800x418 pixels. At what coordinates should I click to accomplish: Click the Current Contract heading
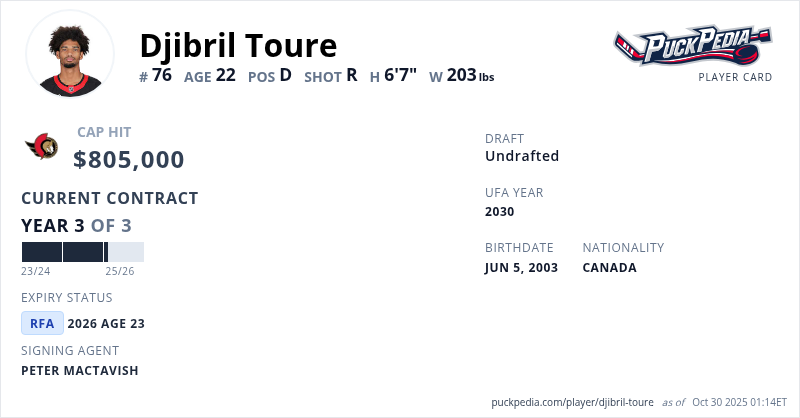pyautogui.click(x=110, y=198)
